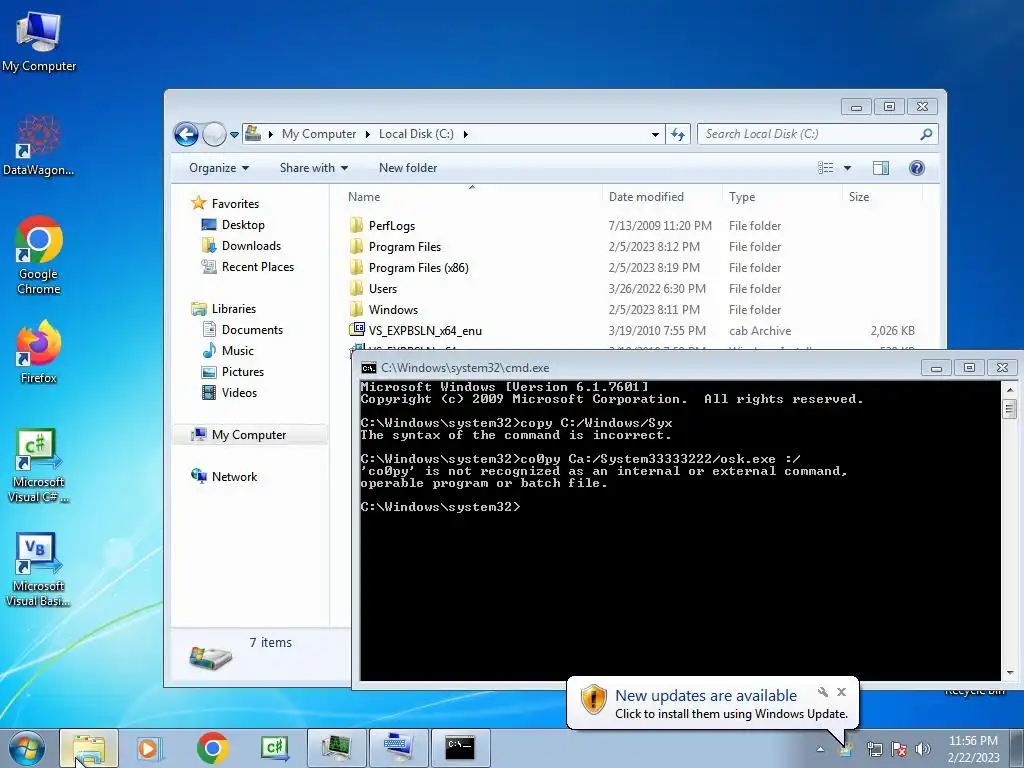The height and width of the screenshot is (768, 1024).
Task: Select Libraries in navigation pane
Action: [x=224, y=309]
